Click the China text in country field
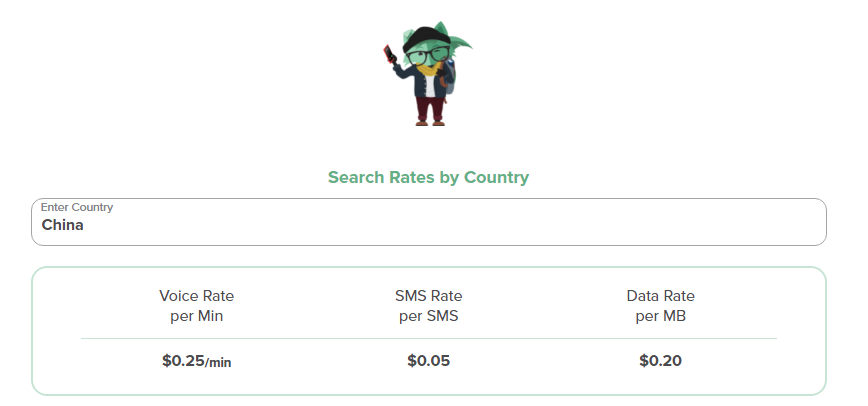The image size is (868, 406). [x=62, y=226]
